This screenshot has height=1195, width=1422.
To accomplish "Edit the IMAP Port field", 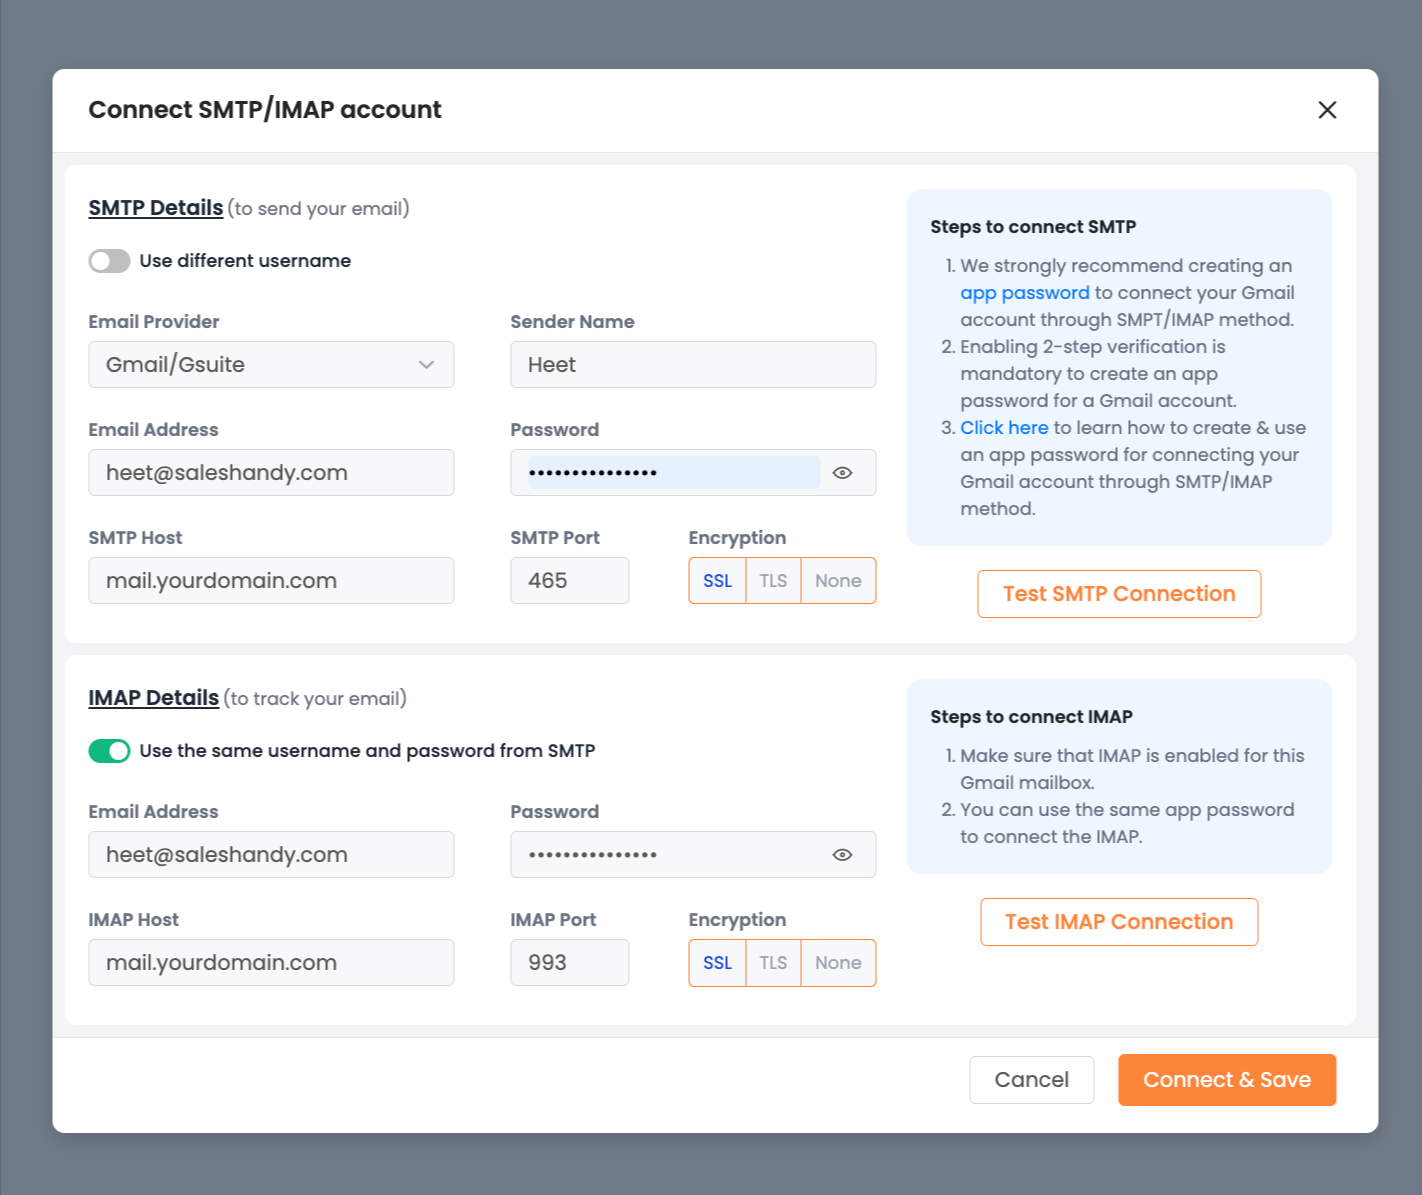I will click(x=569, y=963).
